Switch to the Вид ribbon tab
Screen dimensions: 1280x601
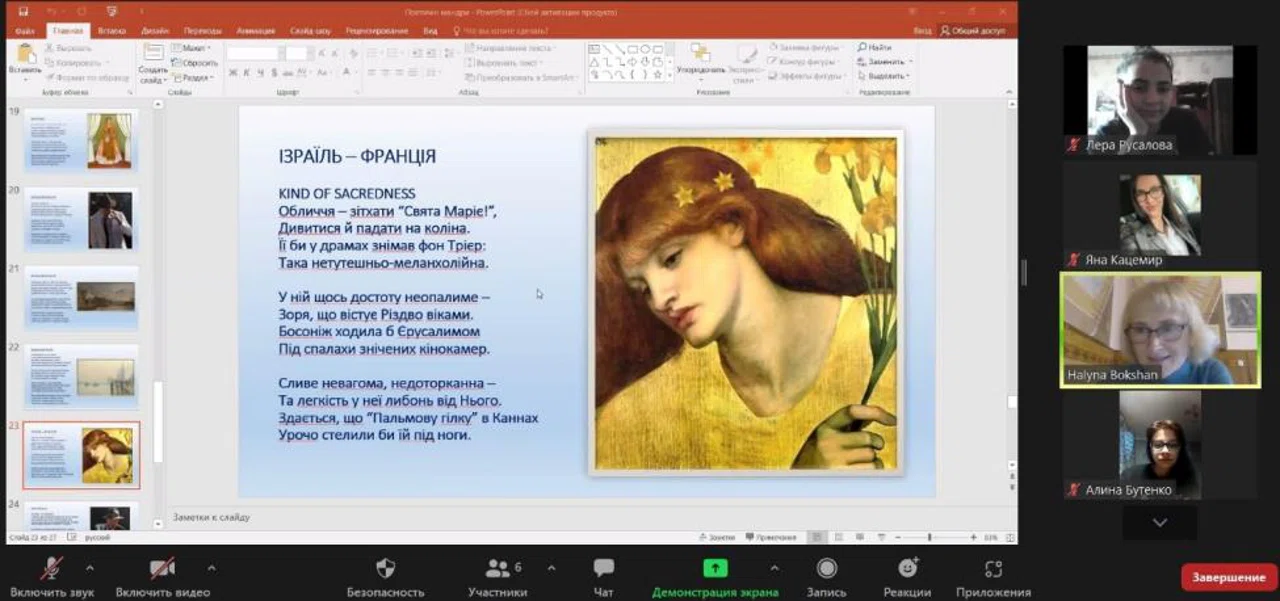430,31
